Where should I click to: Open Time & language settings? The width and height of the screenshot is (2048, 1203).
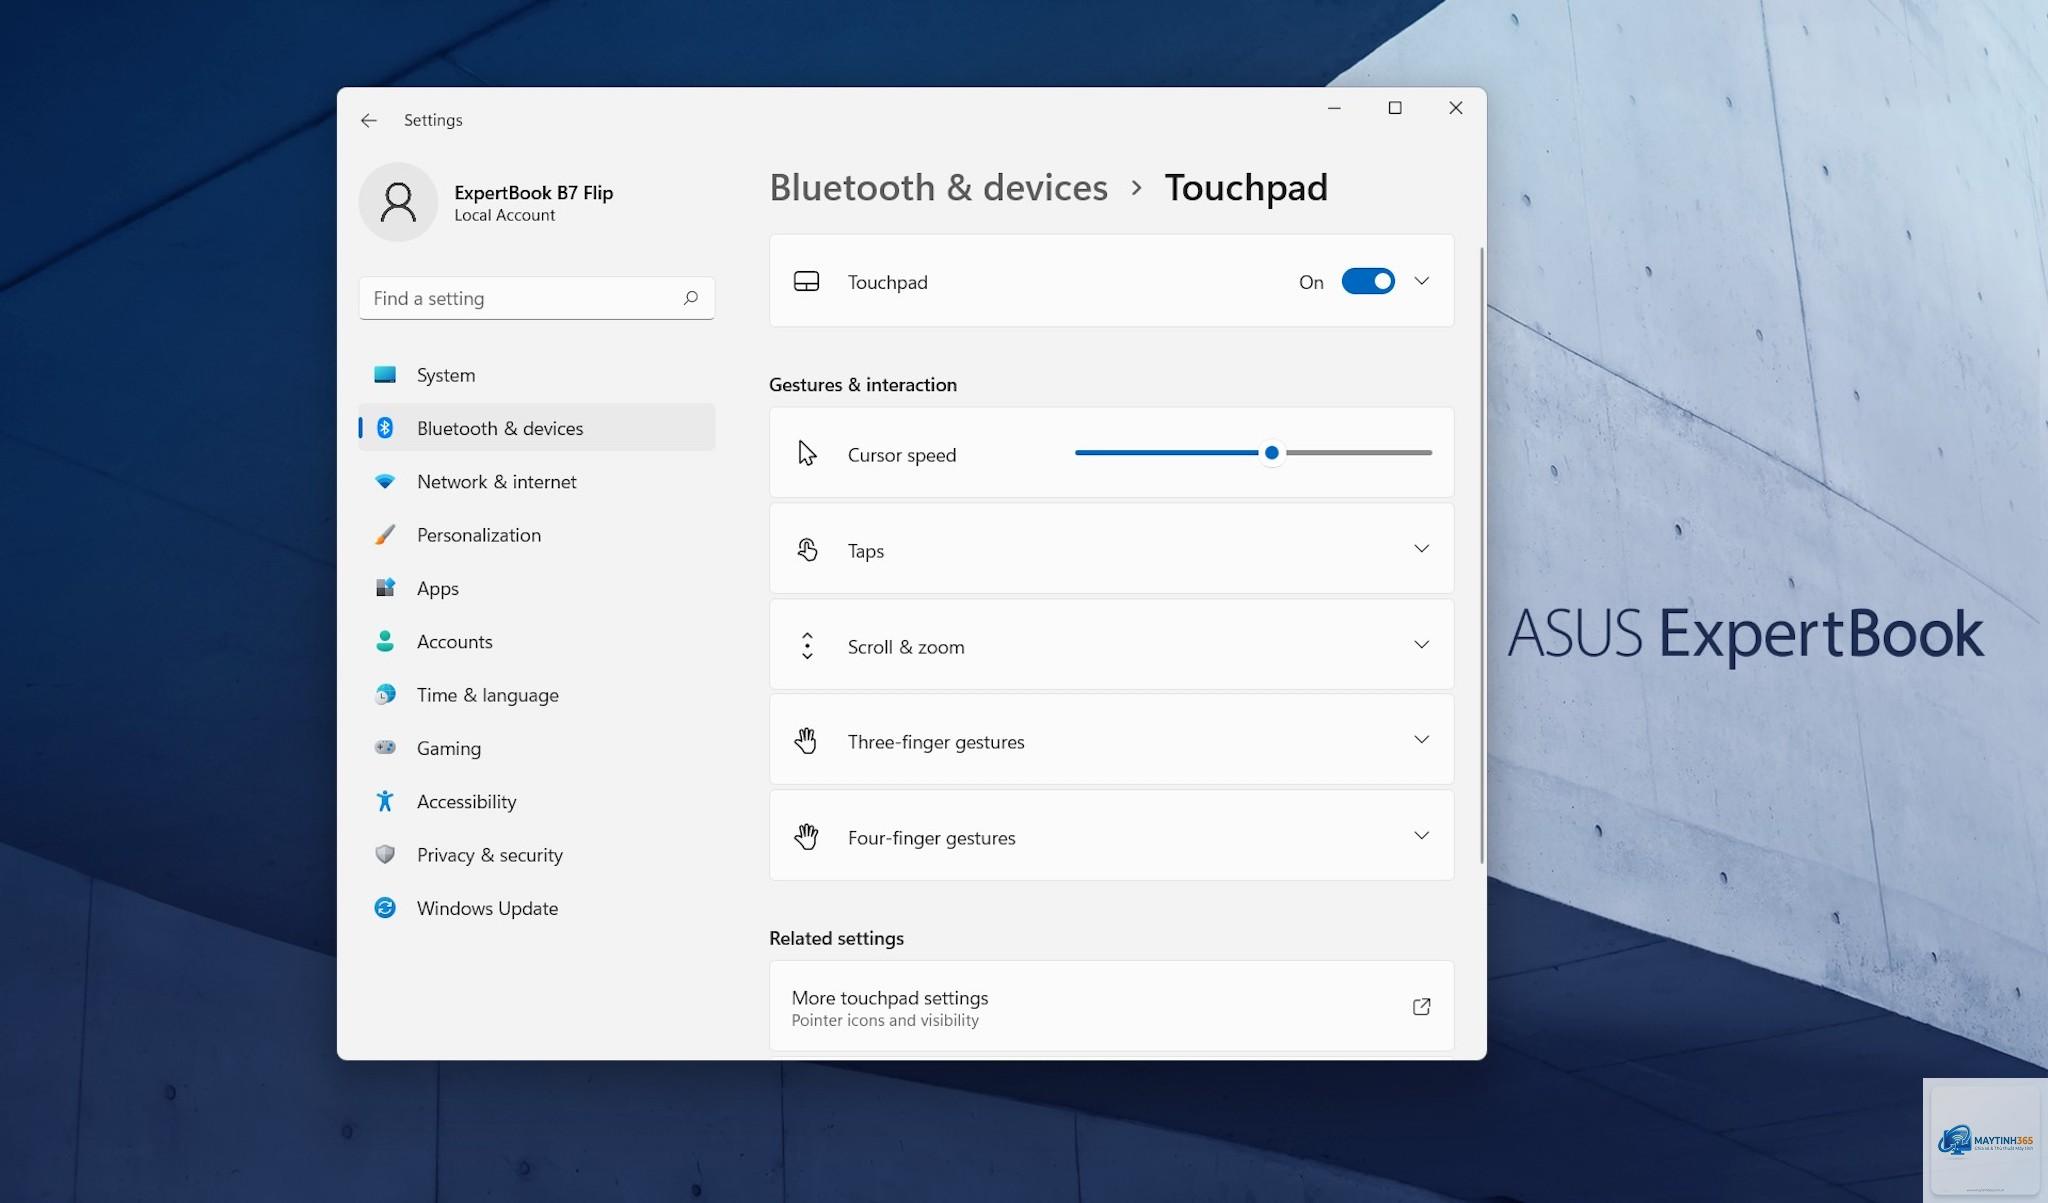[537, 694]
